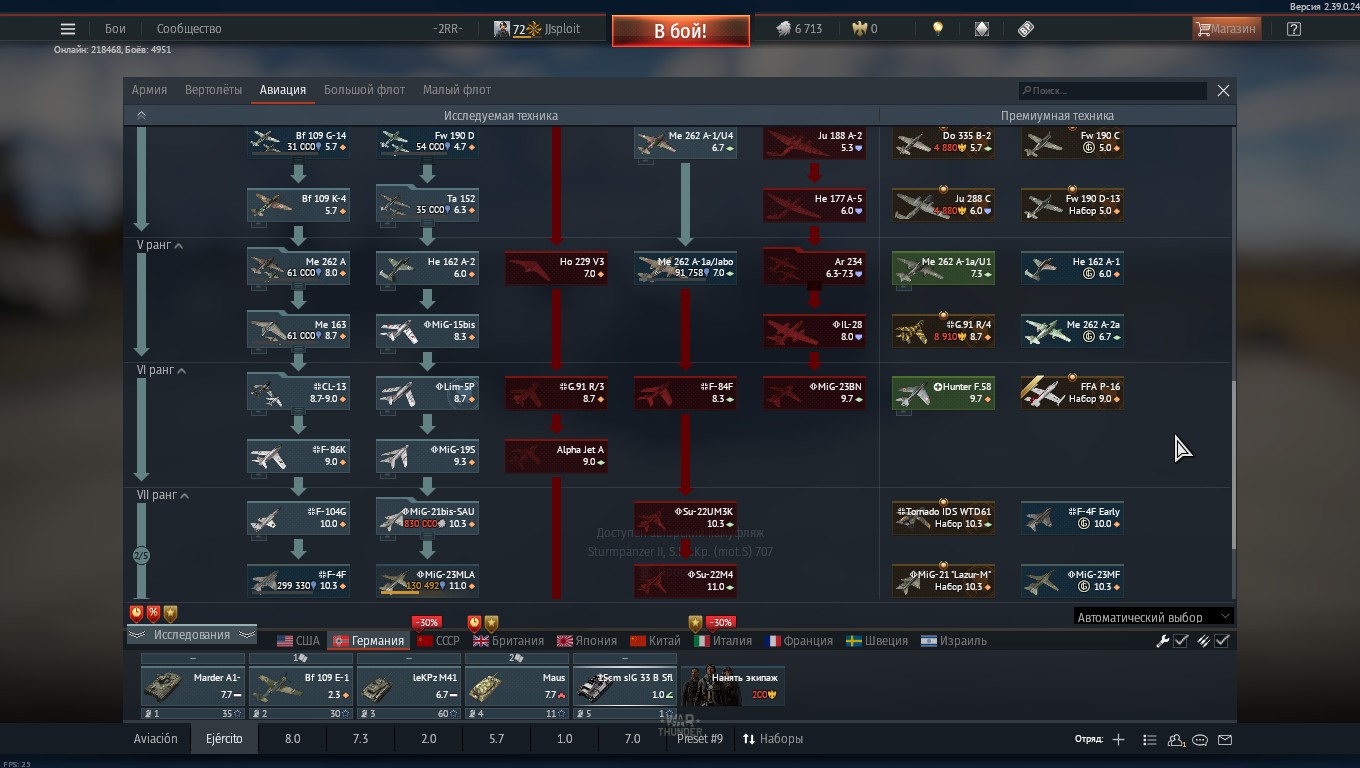Open the Сообщество menu

click(189, 29)
